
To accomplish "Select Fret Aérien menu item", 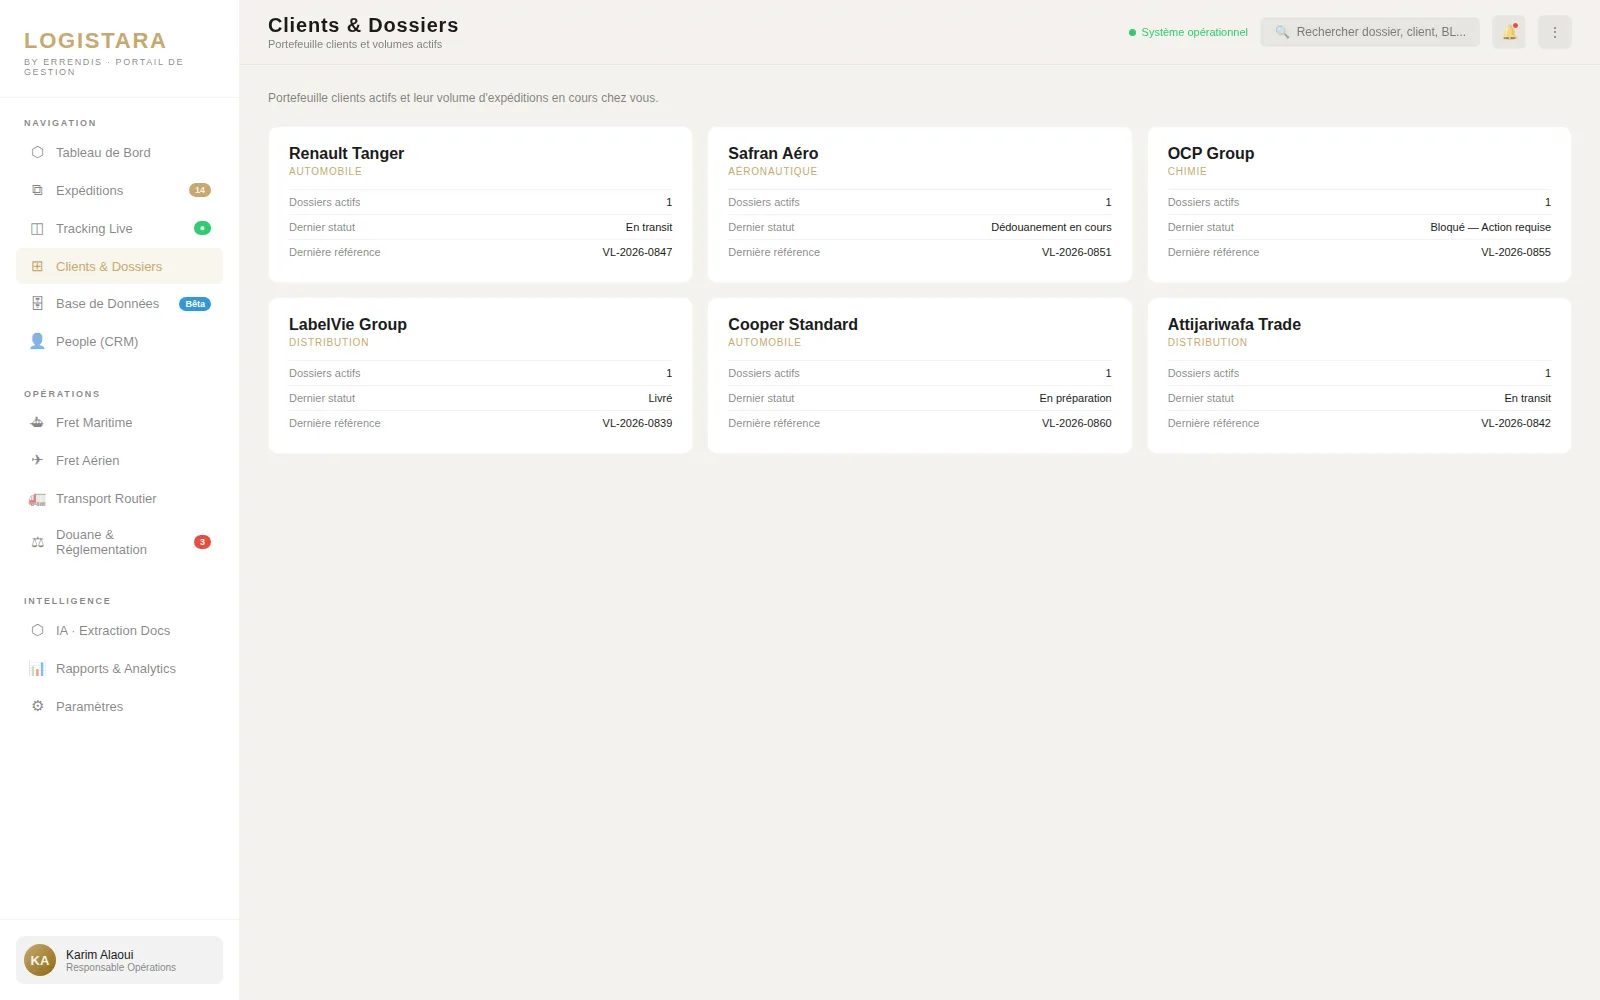I will (119, 461).
